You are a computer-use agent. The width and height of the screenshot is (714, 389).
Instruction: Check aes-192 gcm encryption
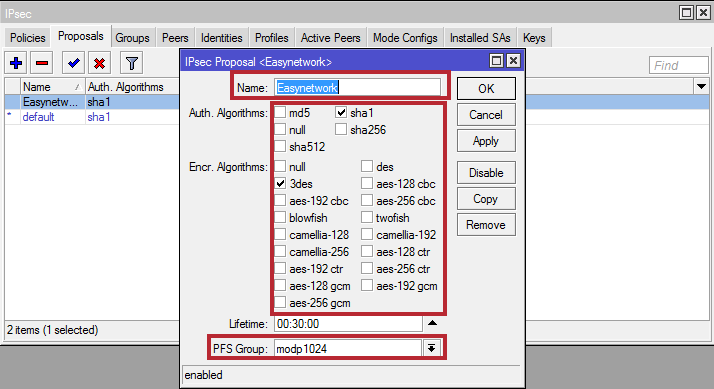367,286
